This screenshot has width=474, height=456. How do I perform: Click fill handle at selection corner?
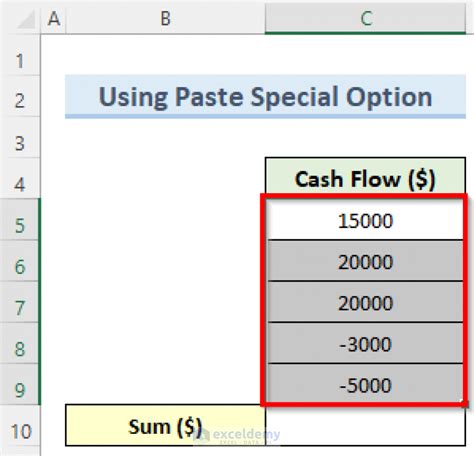click(x=464, y=403)
